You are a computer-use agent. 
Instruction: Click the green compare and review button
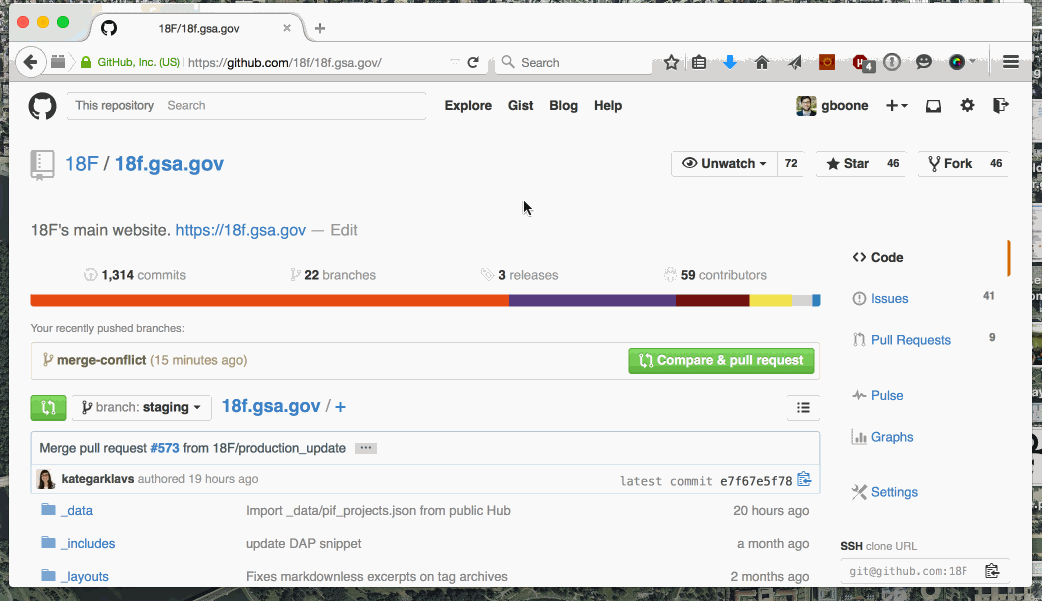(49, 408)
